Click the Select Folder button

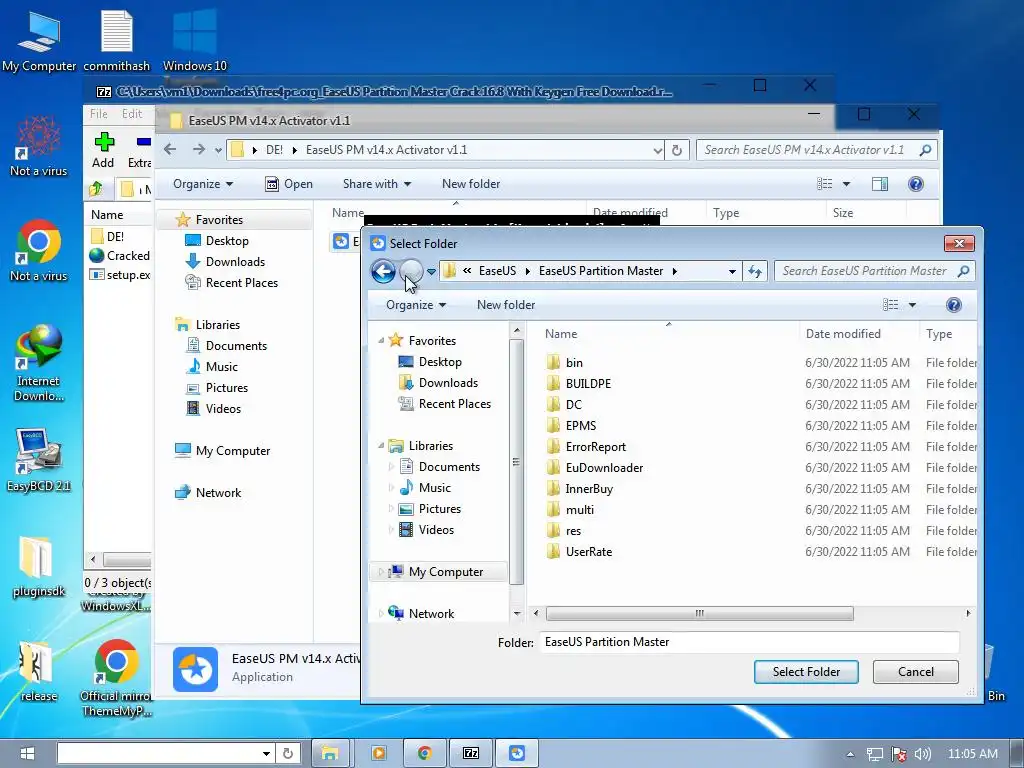click(806, 671)
